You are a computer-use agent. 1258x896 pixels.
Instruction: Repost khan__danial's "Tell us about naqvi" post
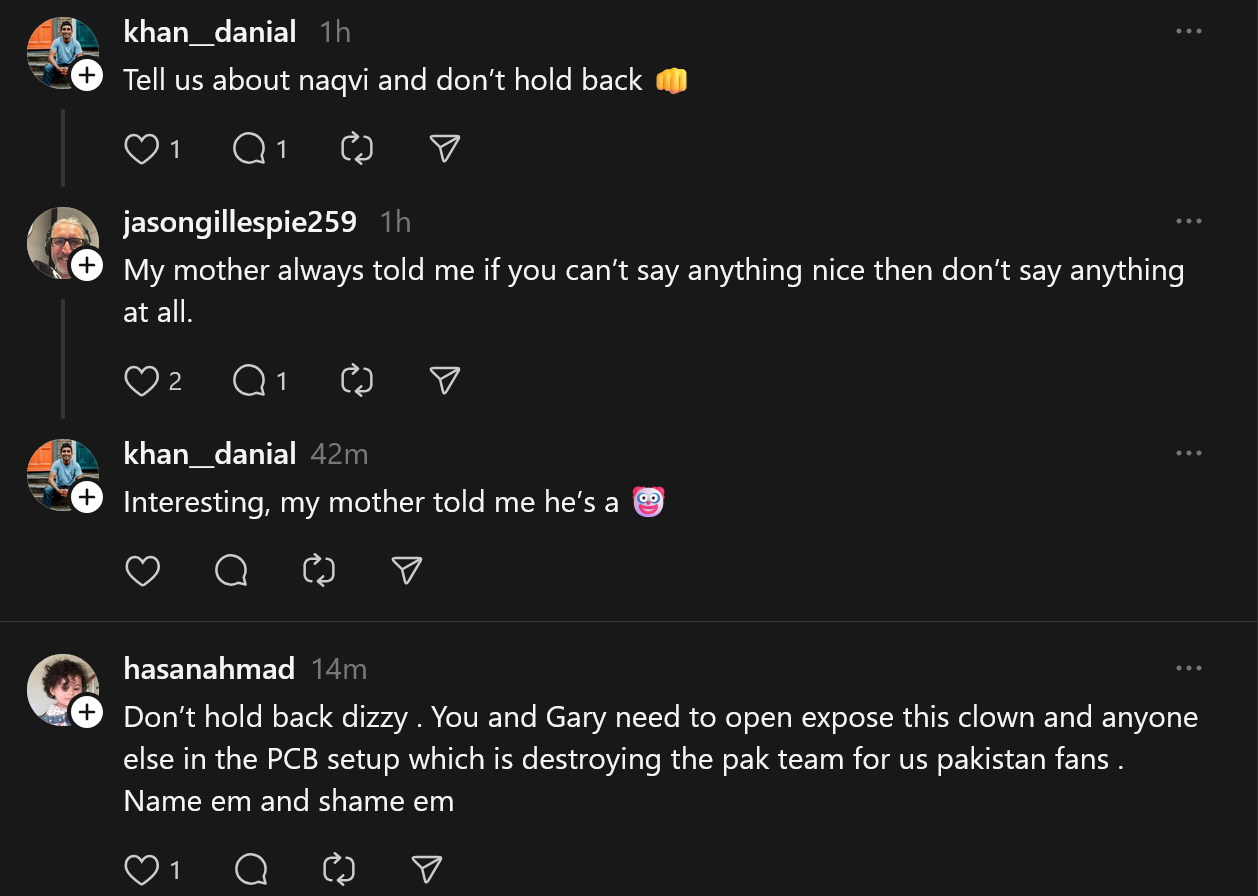tap(357, 149)
